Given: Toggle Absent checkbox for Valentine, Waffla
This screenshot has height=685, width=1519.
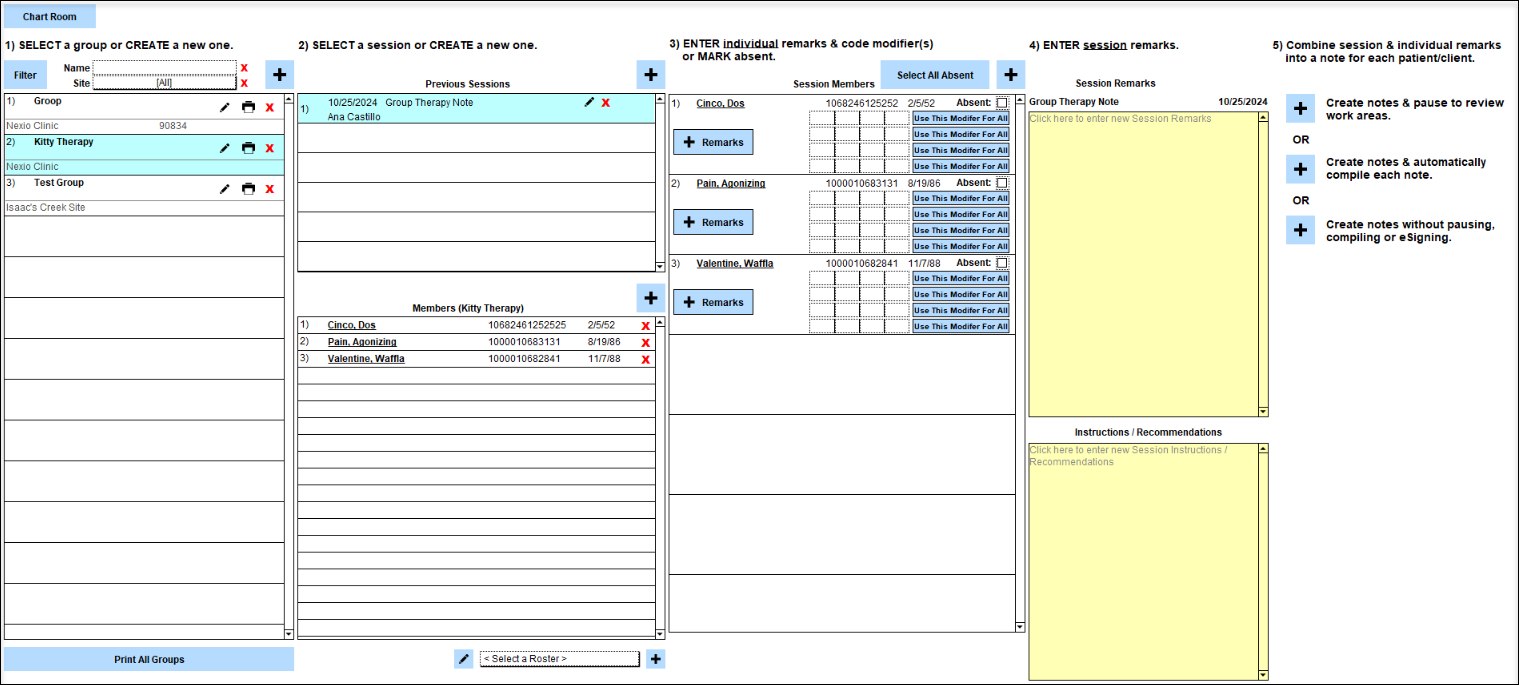Looking at the screenshot, I should 1002,263.
